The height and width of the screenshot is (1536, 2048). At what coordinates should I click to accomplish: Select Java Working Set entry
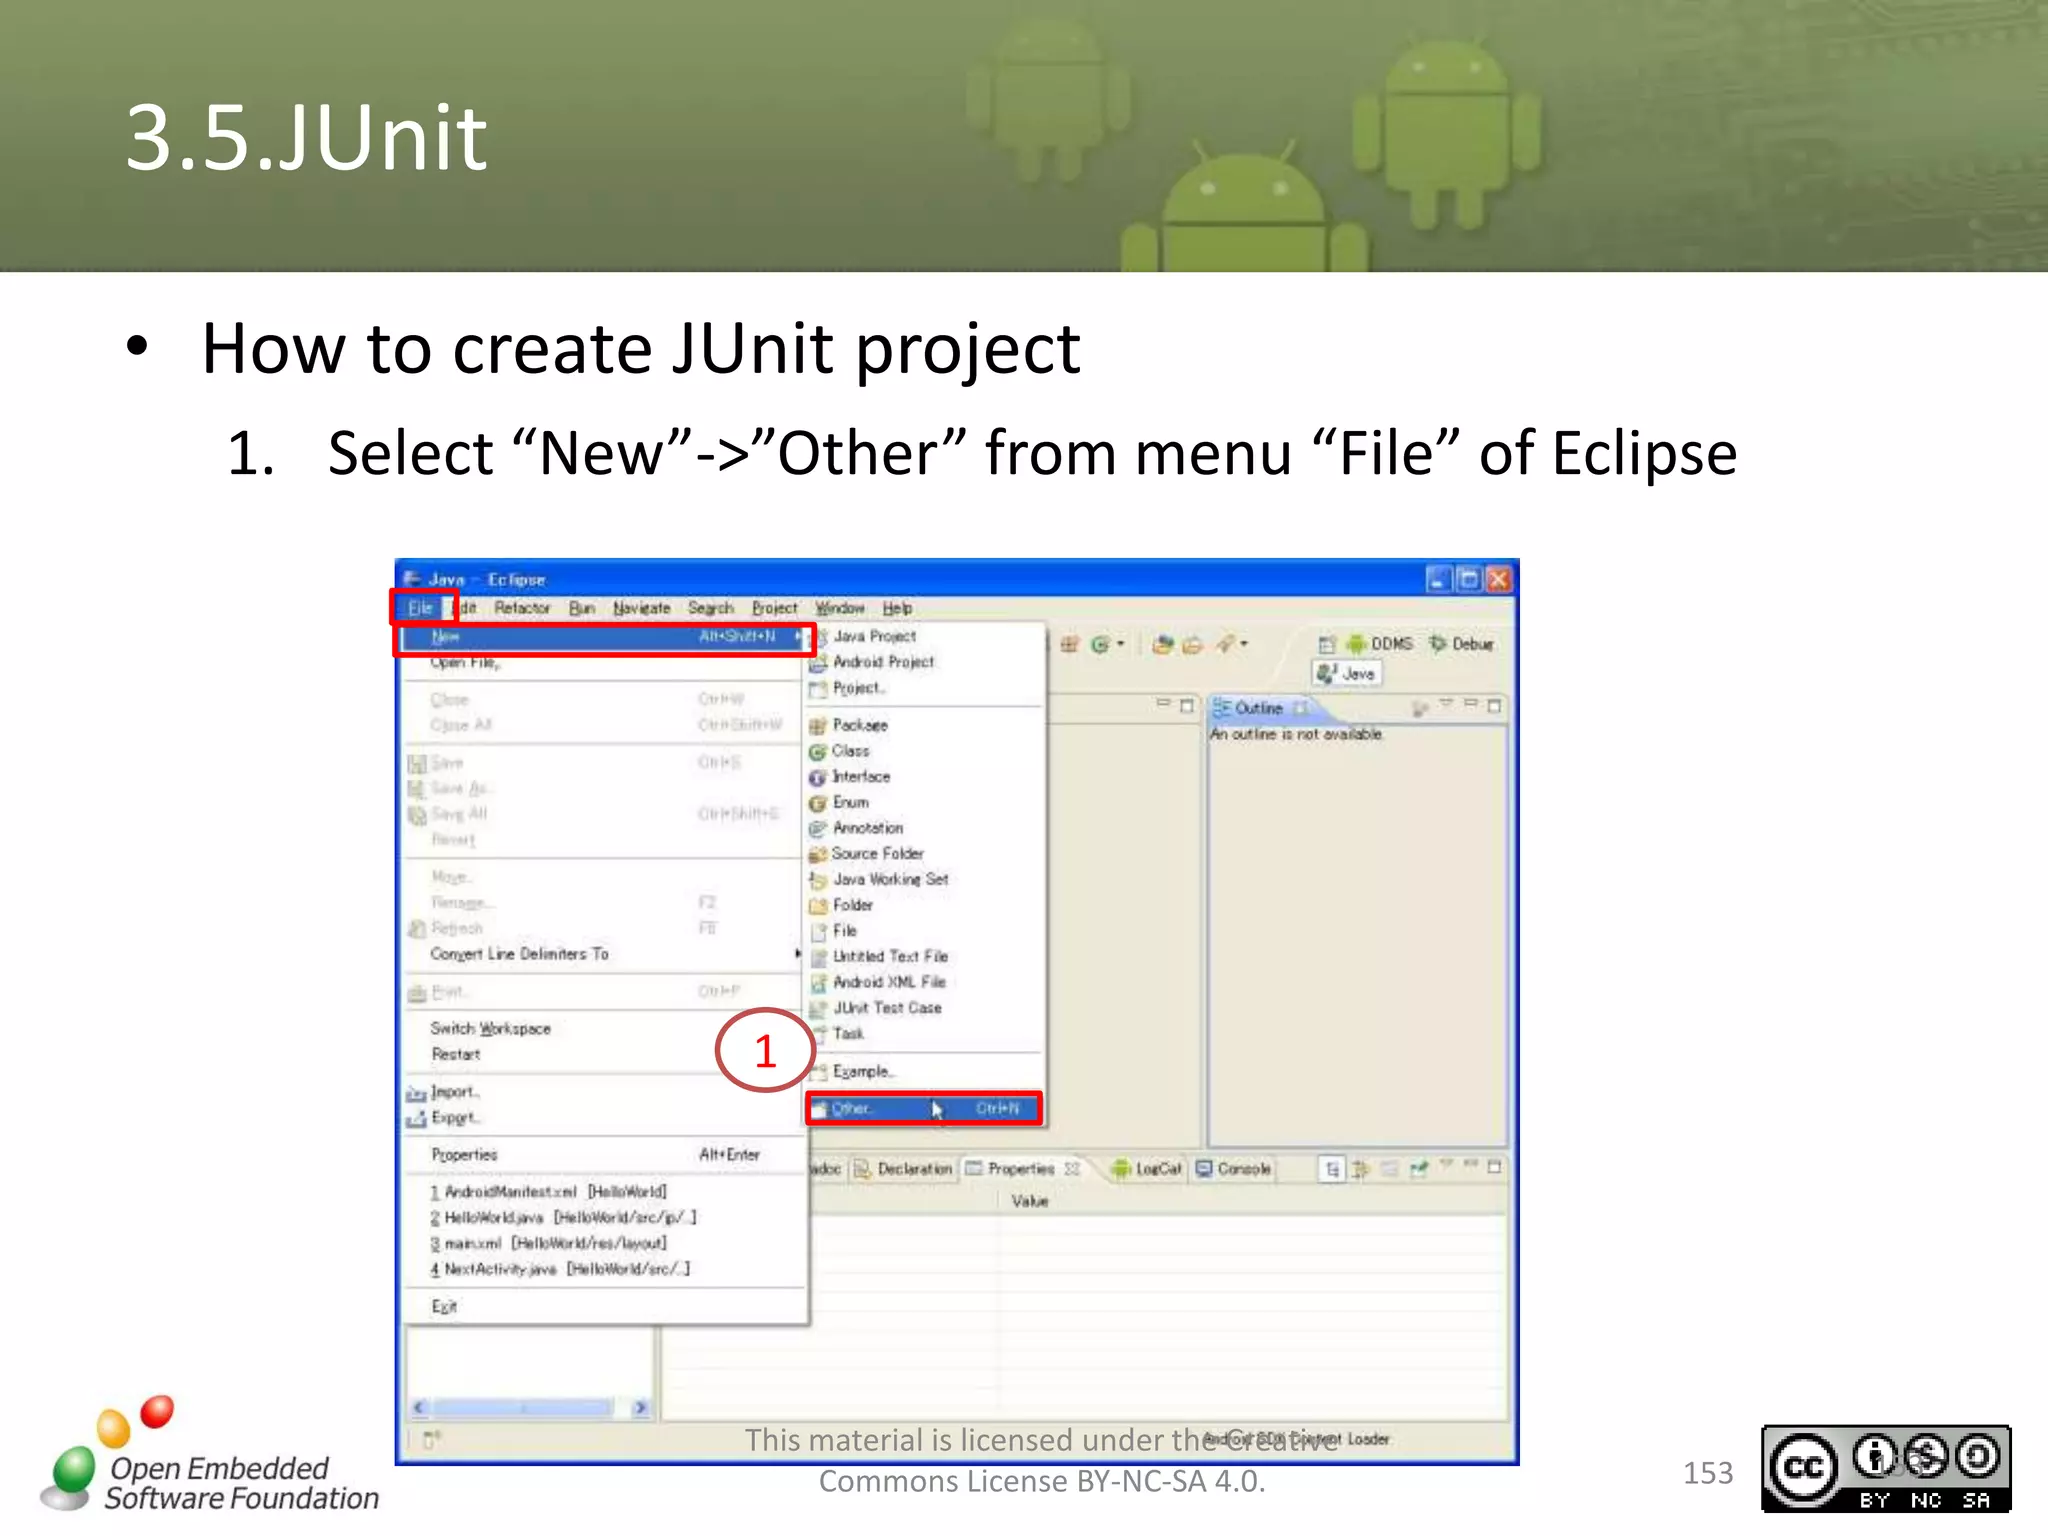pyautogui.click(x=924, y=879)
